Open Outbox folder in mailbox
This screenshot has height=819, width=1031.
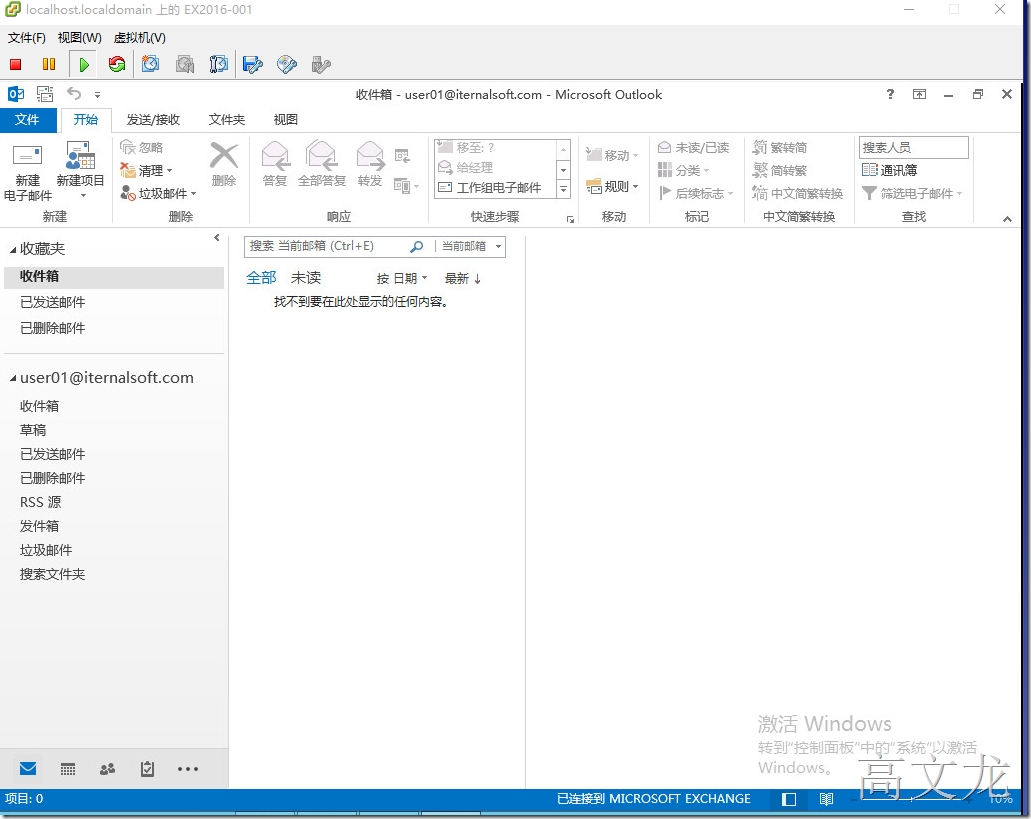click(x=39, y=526)
